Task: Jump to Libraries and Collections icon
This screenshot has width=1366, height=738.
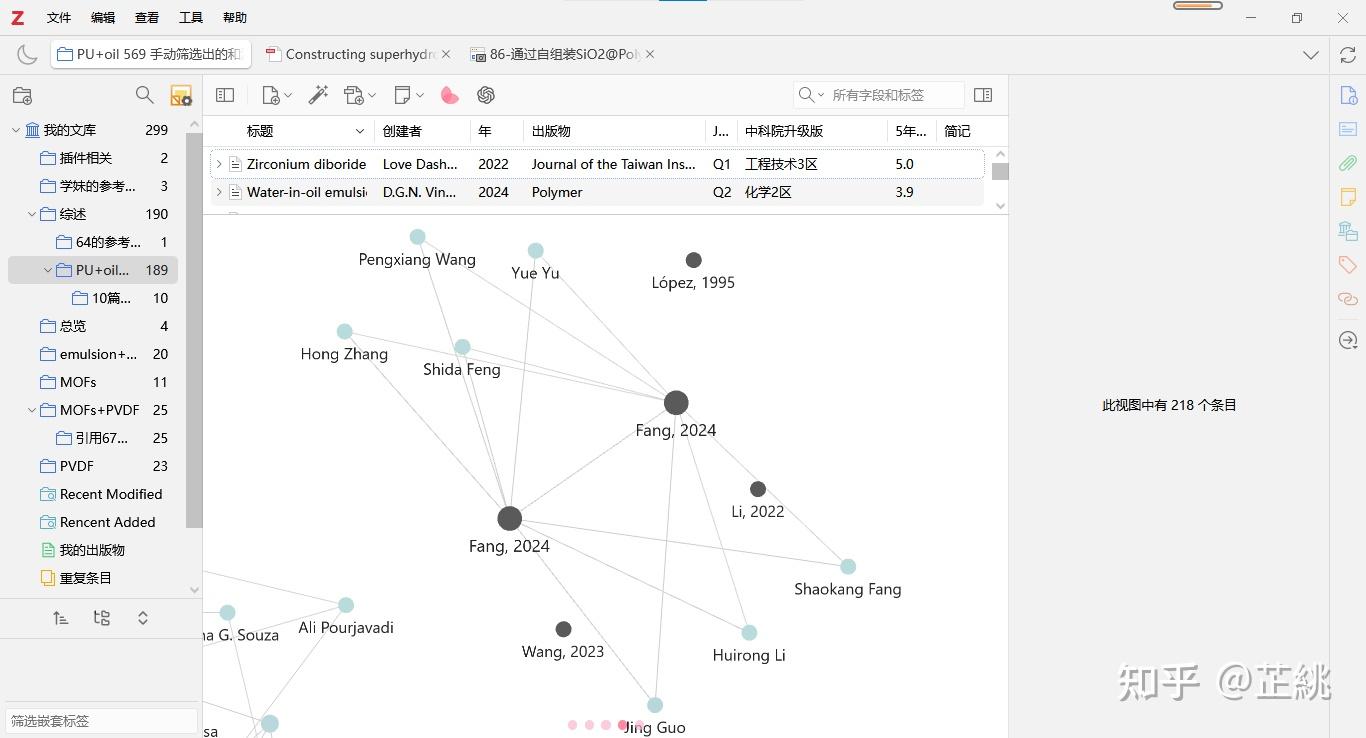Action: [x=1348, y=231]
